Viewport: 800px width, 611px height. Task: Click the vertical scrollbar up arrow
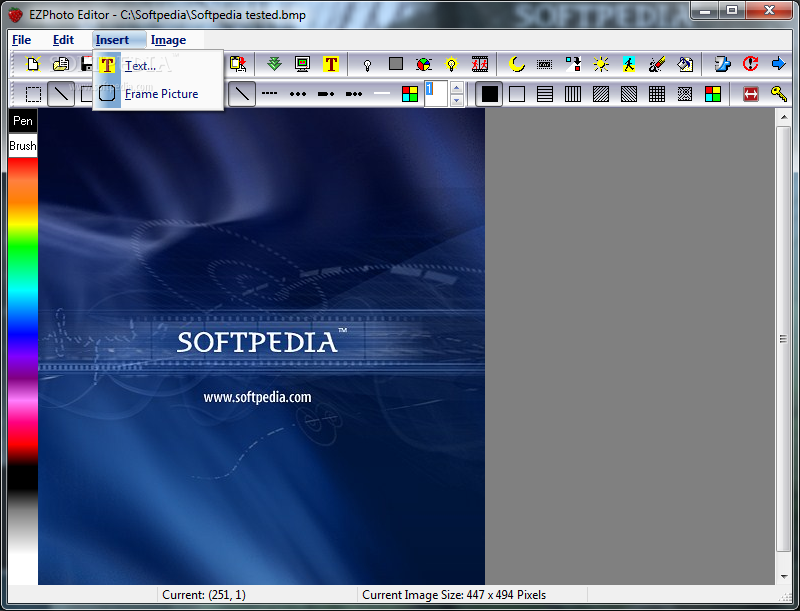[x=784, y=117]
